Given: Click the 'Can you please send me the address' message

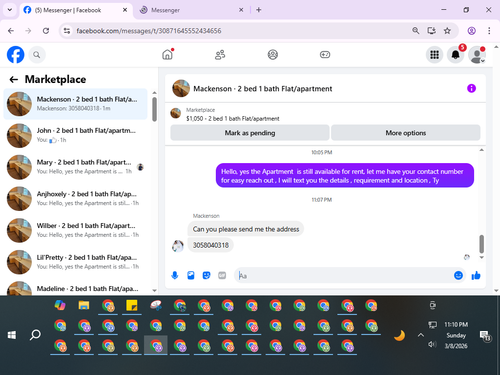Looking at the screenshot, I should (x=246, y=229).
